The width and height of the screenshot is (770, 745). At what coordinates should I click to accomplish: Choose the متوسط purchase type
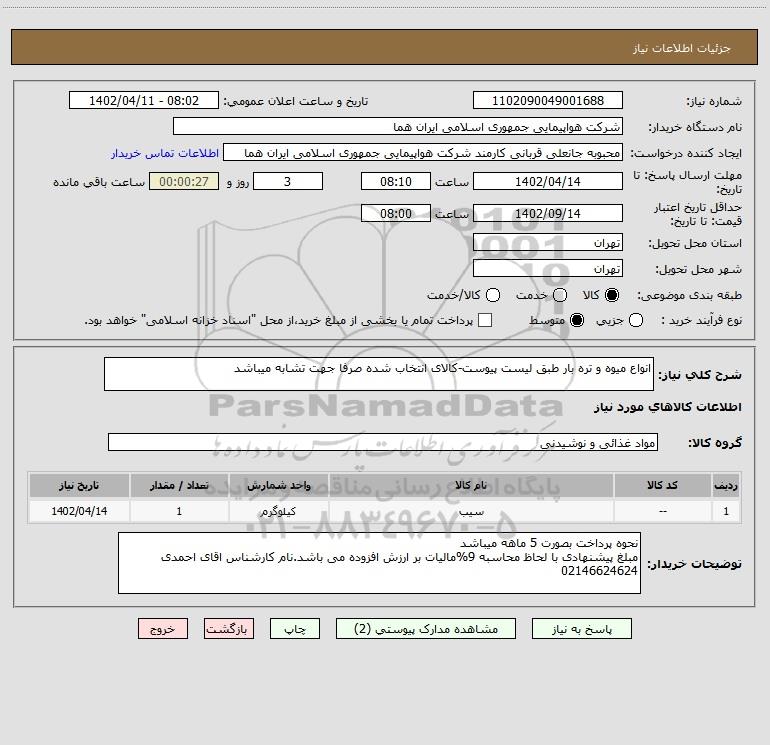click(x=577, y=320)
